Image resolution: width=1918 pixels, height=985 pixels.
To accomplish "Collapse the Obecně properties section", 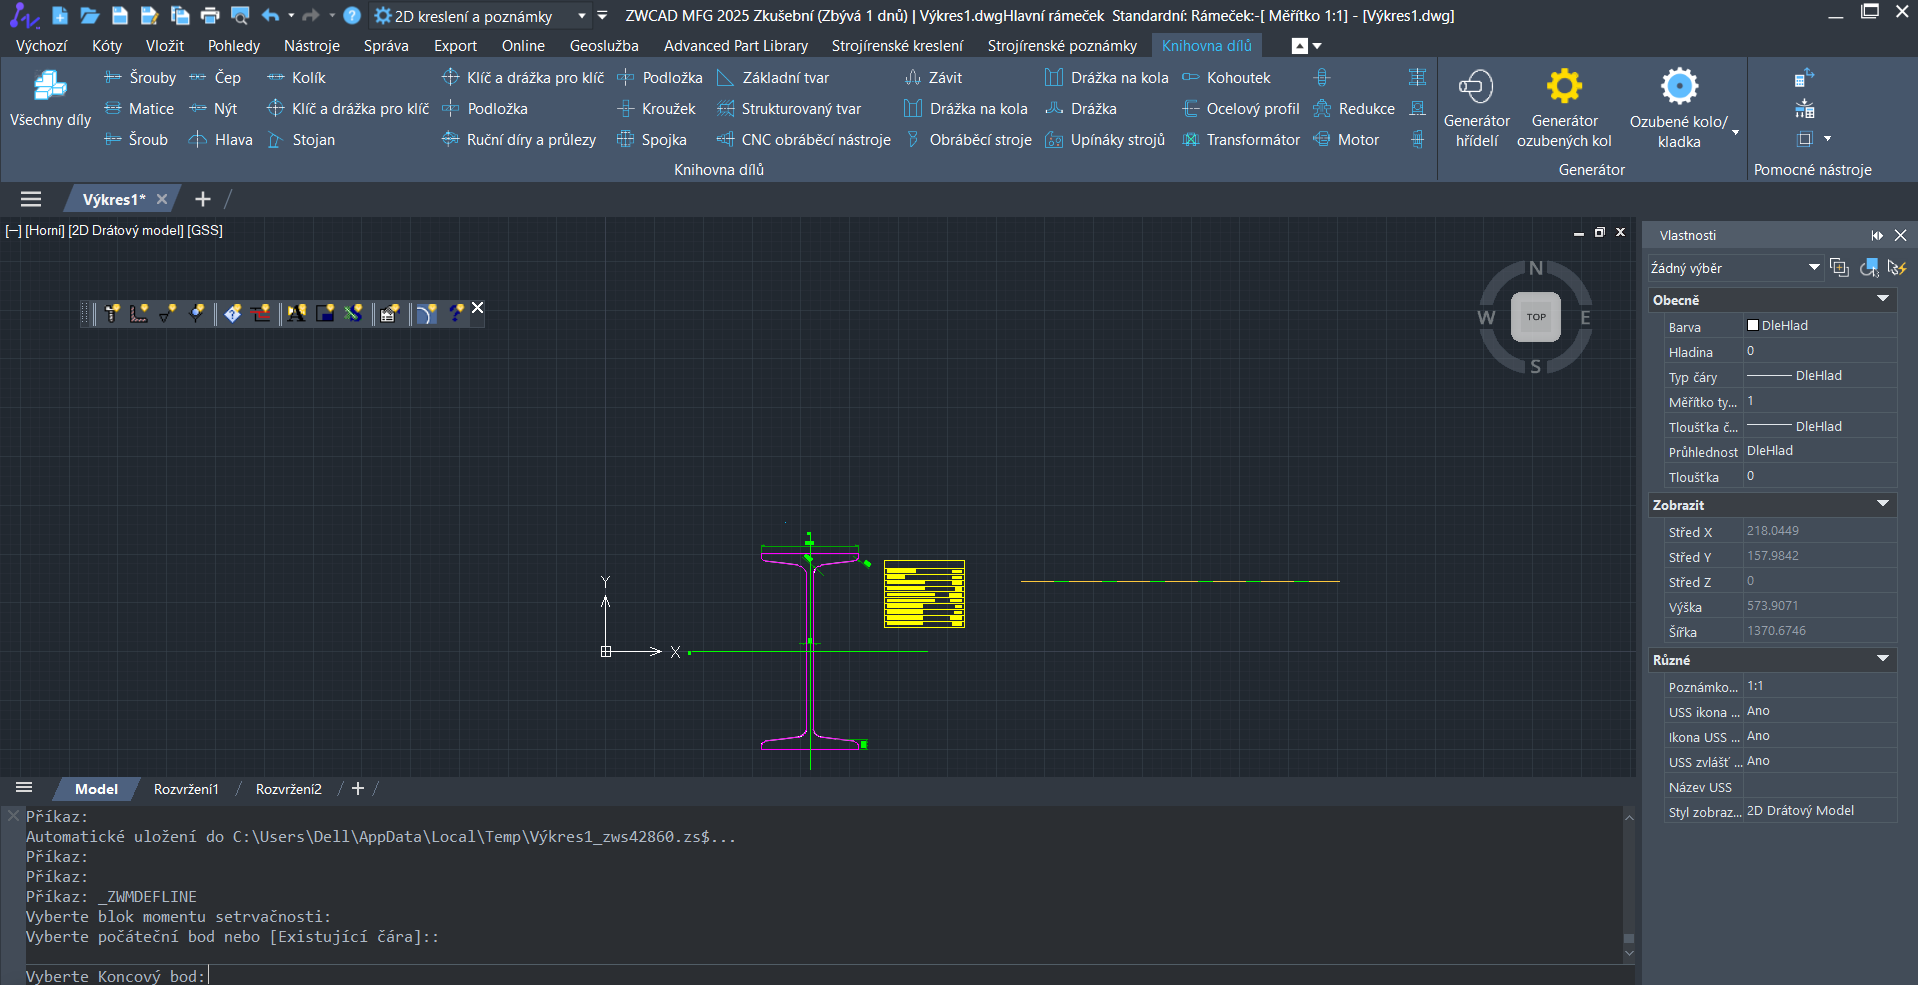I will point(1882,300).
